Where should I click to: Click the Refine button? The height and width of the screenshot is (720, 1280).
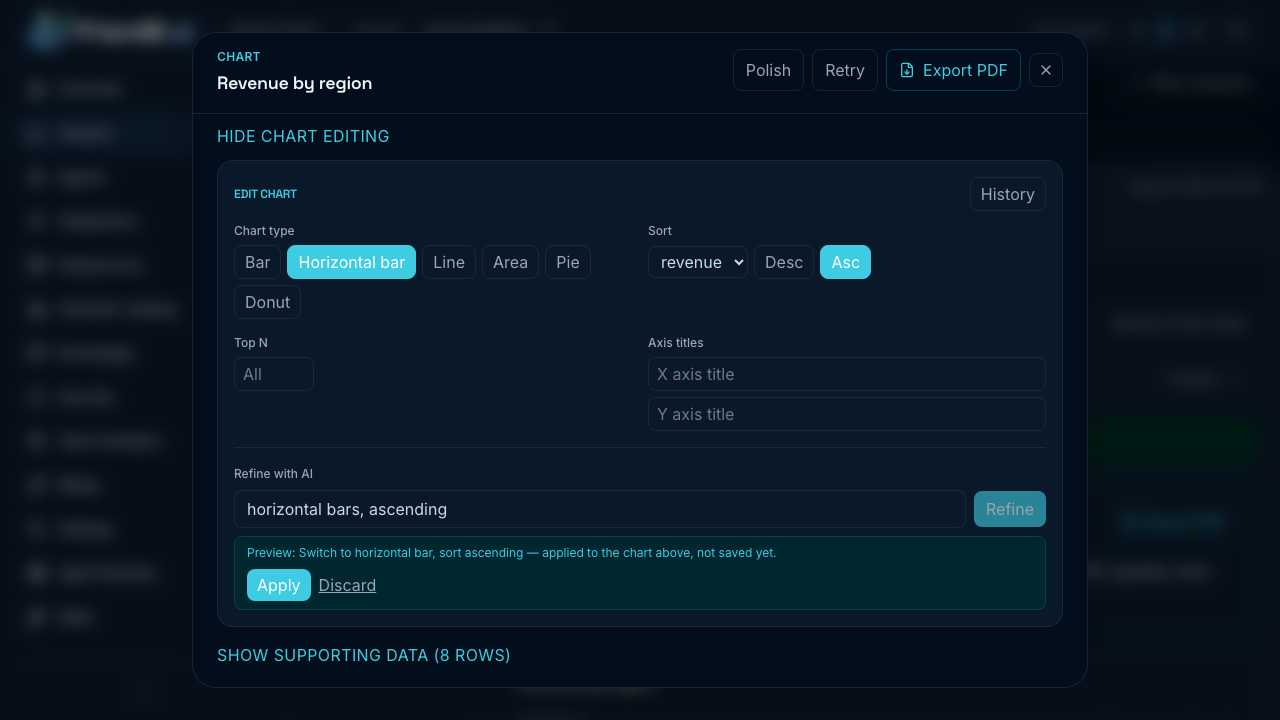point(1010,509)
